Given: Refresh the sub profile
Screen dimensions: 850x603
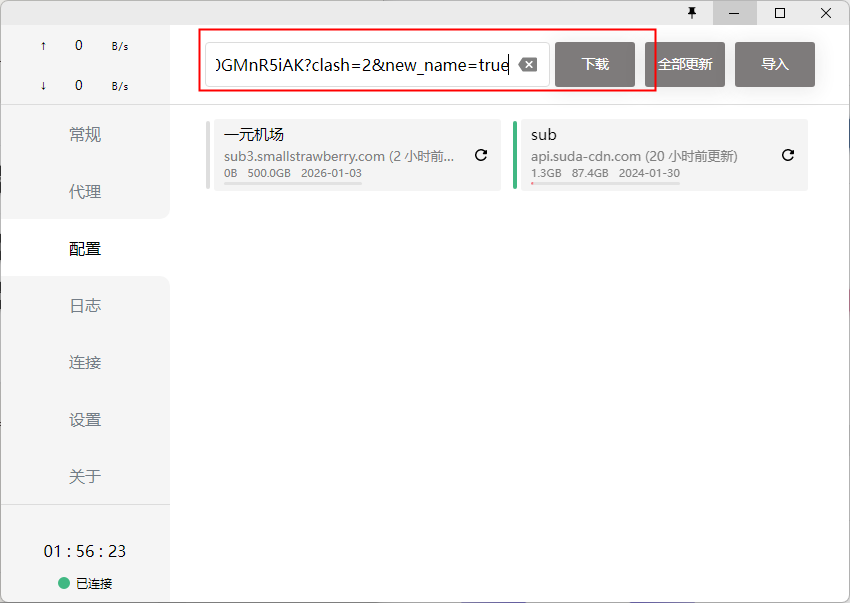Looking at the screenshot, I should 788,155.
